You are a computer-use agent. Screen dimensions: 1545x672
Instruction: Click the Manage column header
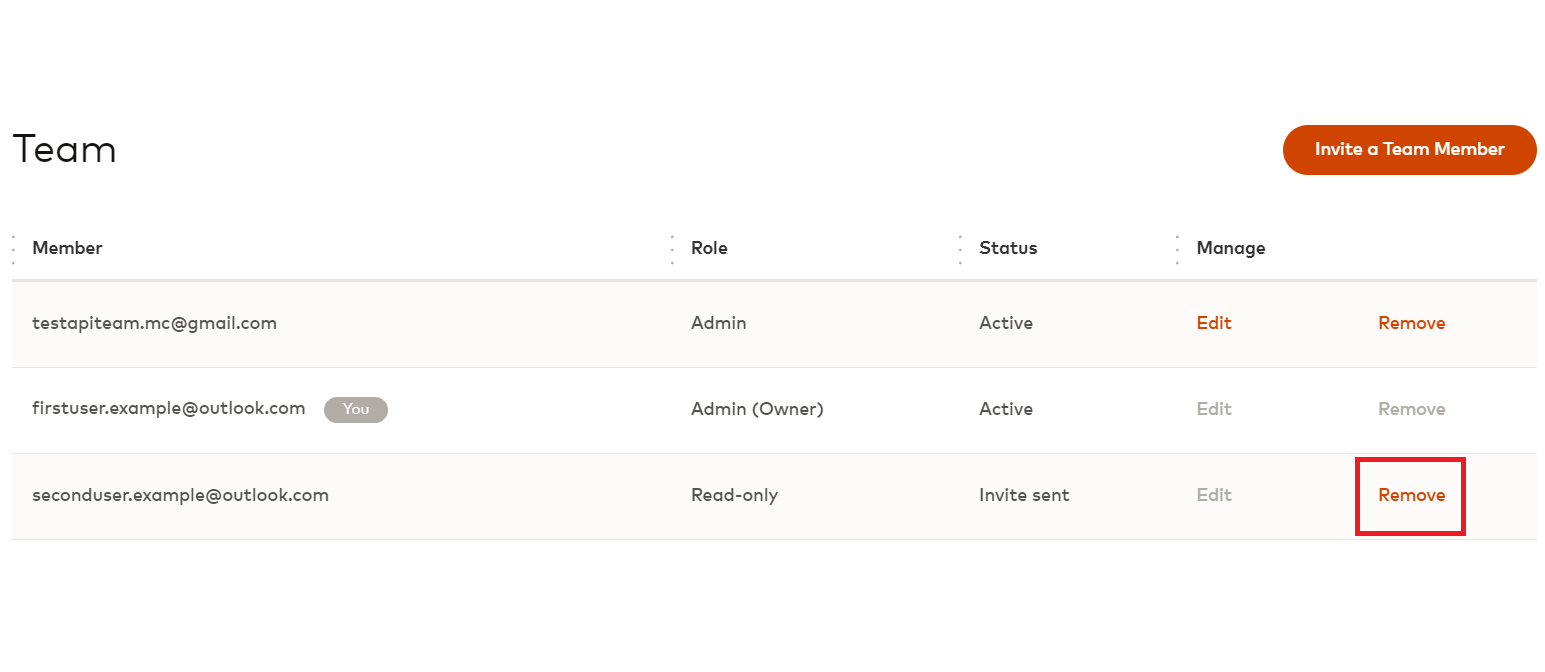(1231, 248)
